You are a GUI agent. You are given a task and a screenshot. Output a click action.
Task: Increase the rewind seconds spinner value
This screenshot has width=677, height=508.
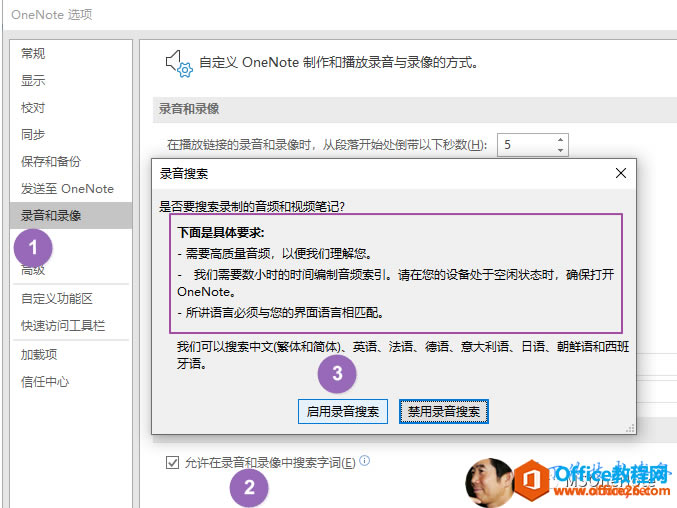(560, 139)
